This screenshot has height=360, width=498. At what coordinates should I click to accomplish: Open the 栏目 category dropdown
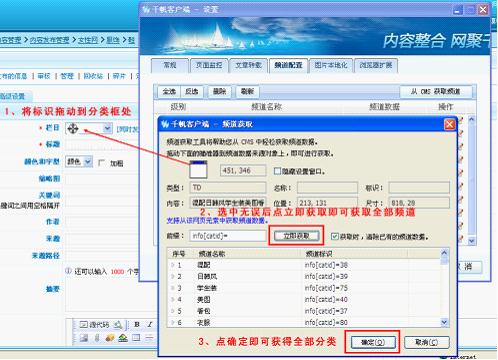(x=107, y=128)
